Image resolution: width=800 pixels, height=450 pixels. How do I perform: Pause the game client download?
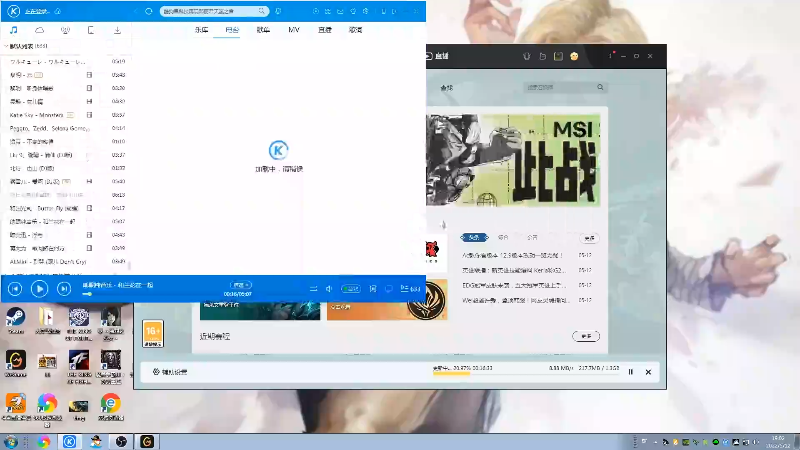(631, 372)
